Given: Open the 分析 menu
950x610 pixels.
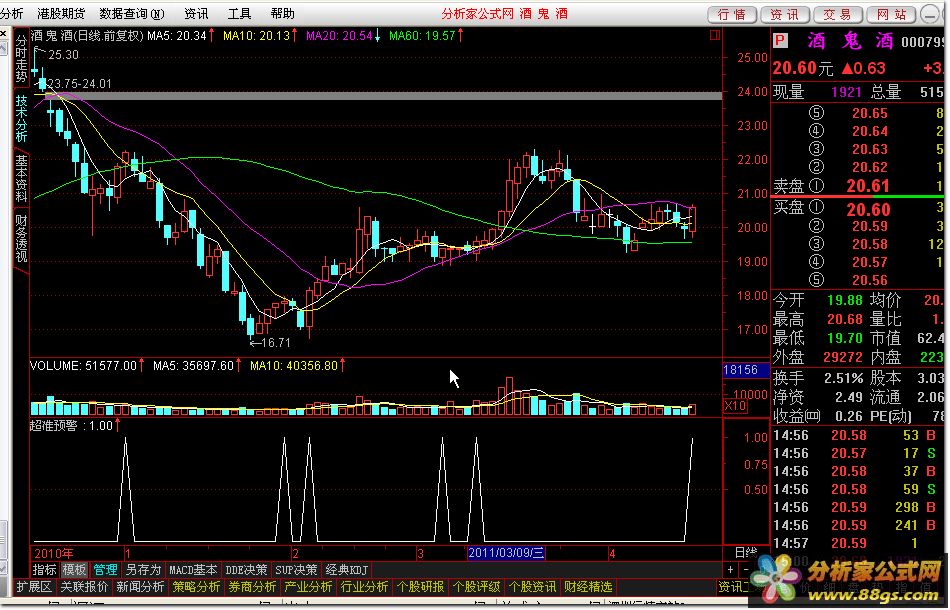Looking at the screenshot, I should [x=11, y=13].
